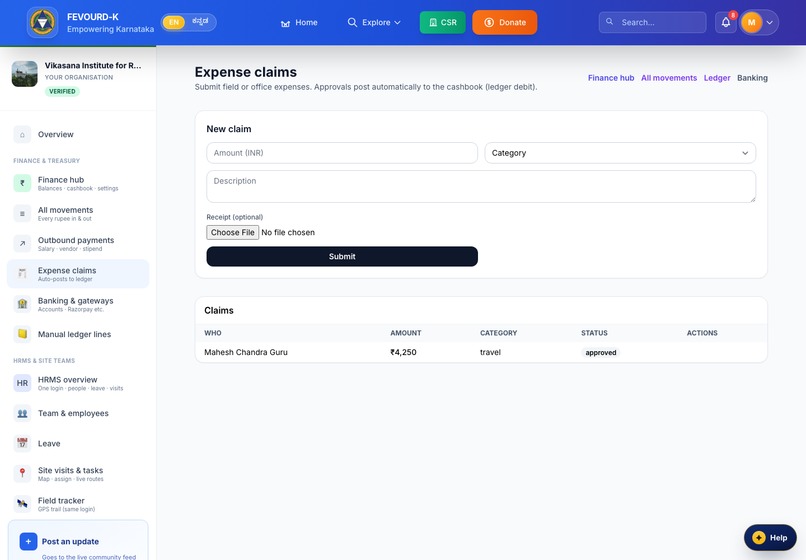Click the HR badge icon for HRMS overview
The height and width of the screenshot is (560, 806).
tap(22, 383)
